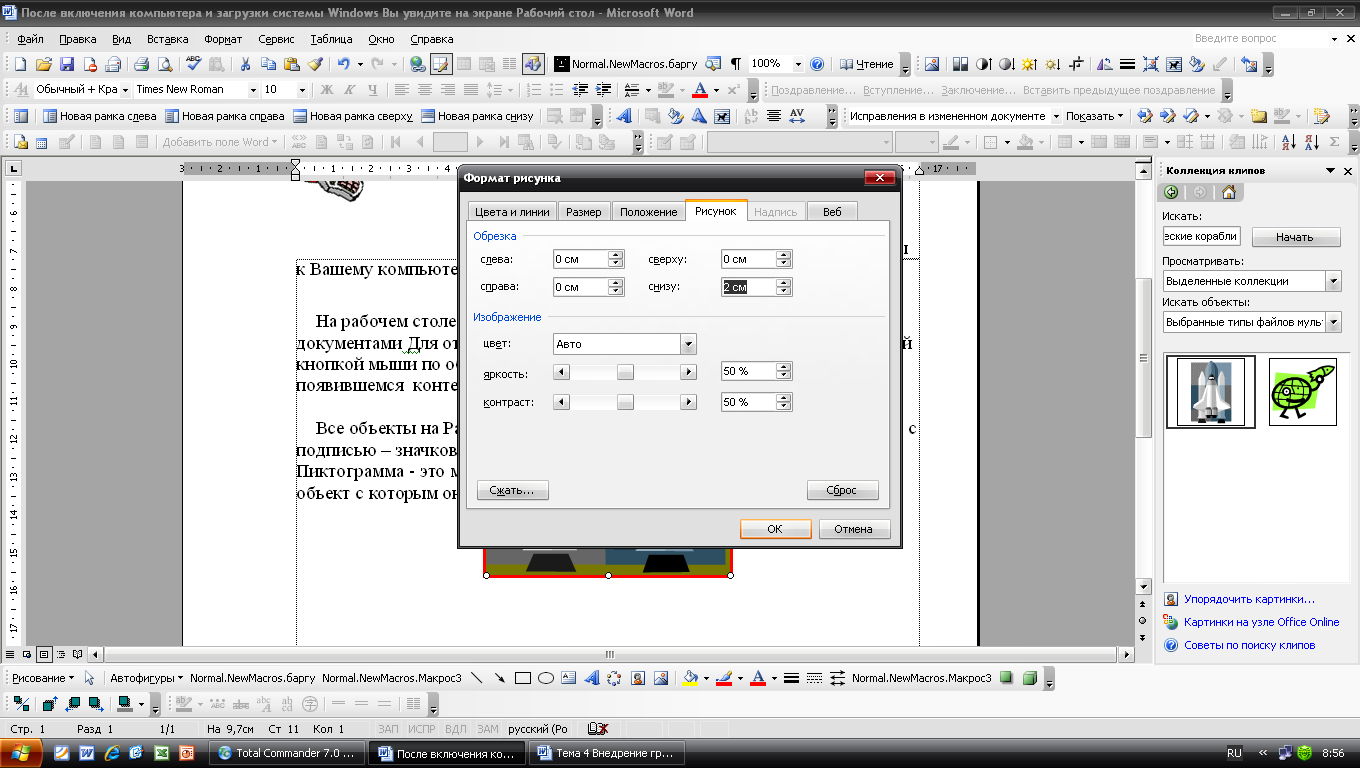Screen dimensions: 1360x768
Task: Adjust the 'контраст' contrast slider thumb
Action: pyautogui.click(x=625, y=402)
